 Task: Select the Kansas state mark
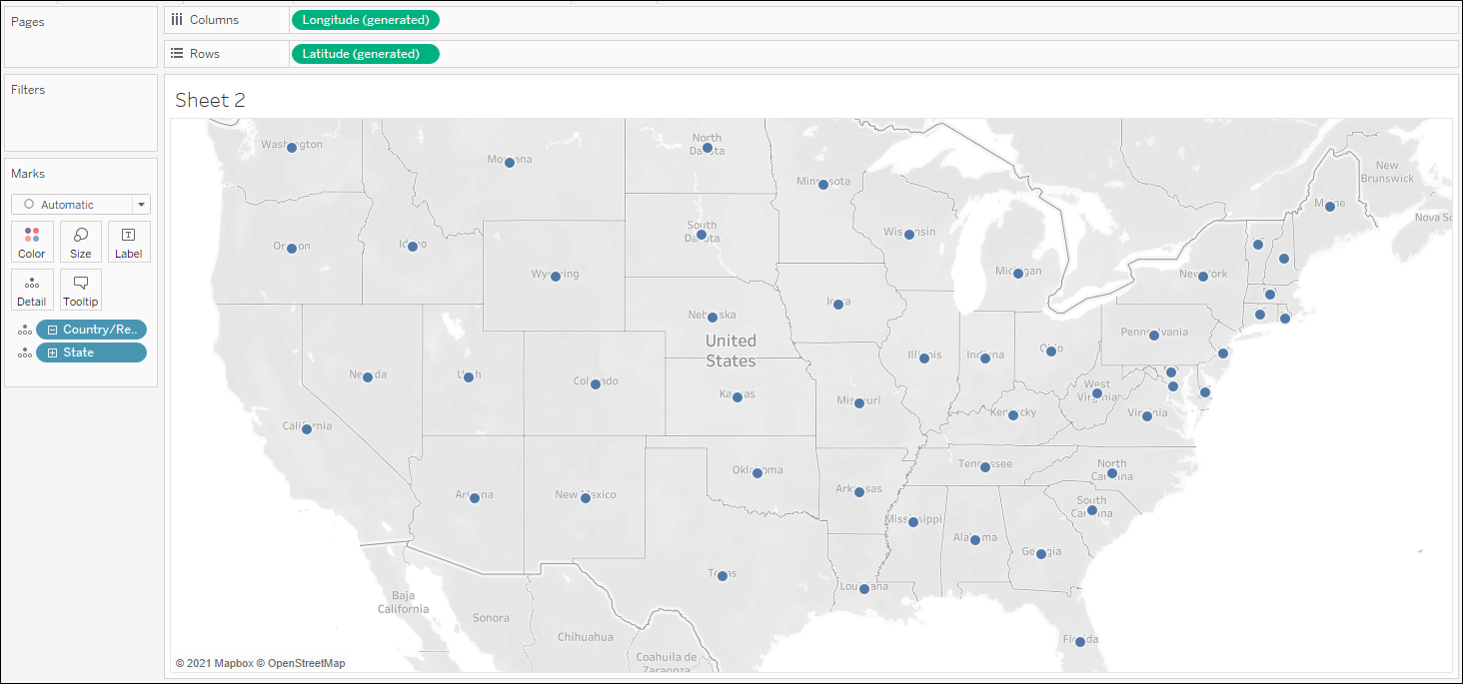click(737, 397)
